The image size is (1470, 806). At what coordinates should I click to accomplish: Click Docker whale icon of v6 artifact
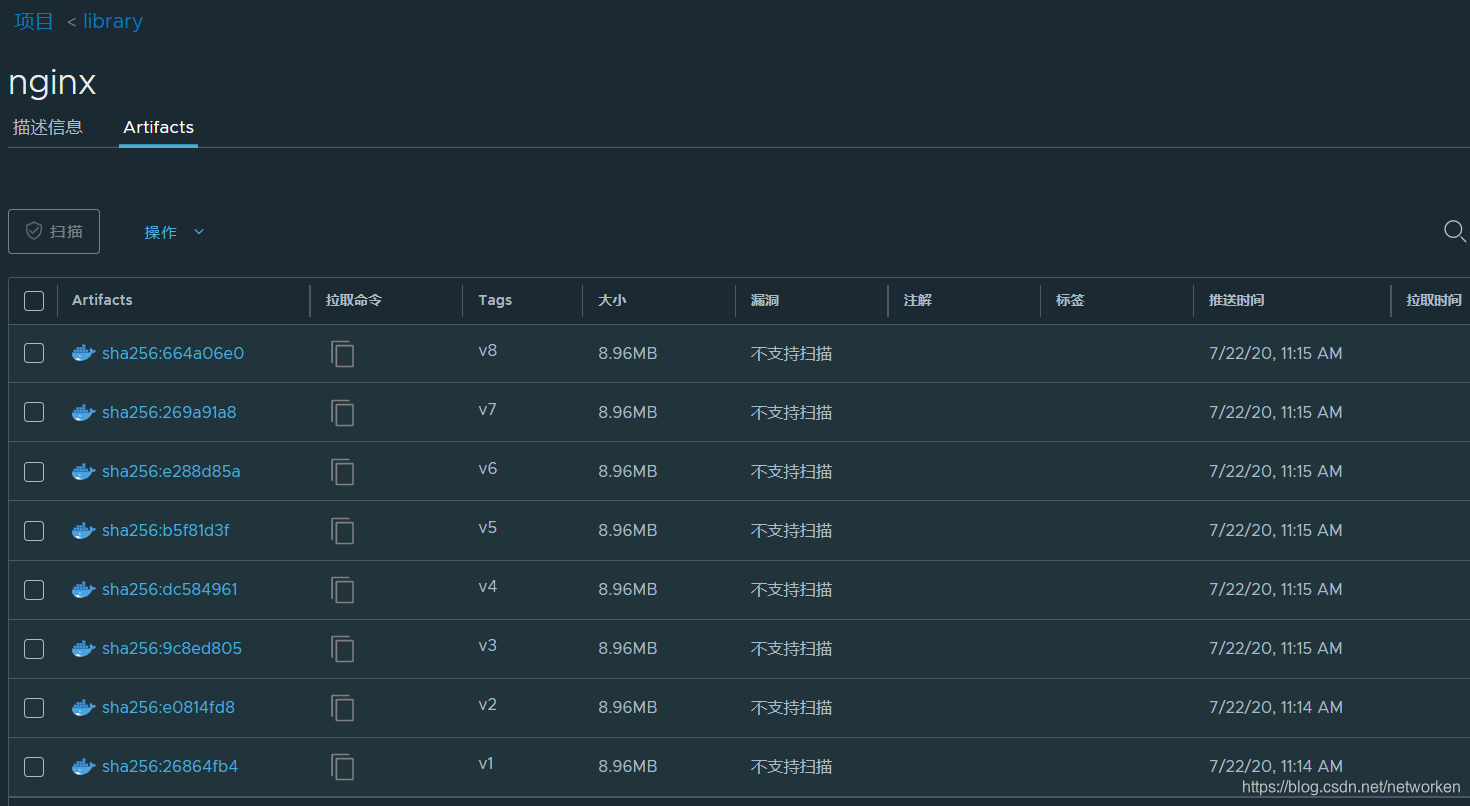pos(84,471)
